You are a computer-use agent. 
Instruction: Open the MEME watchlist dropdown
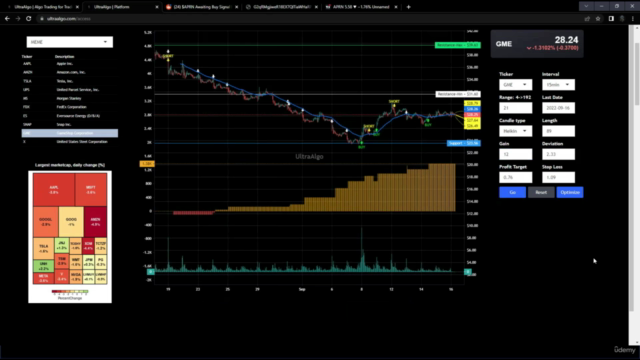point(70,42)
